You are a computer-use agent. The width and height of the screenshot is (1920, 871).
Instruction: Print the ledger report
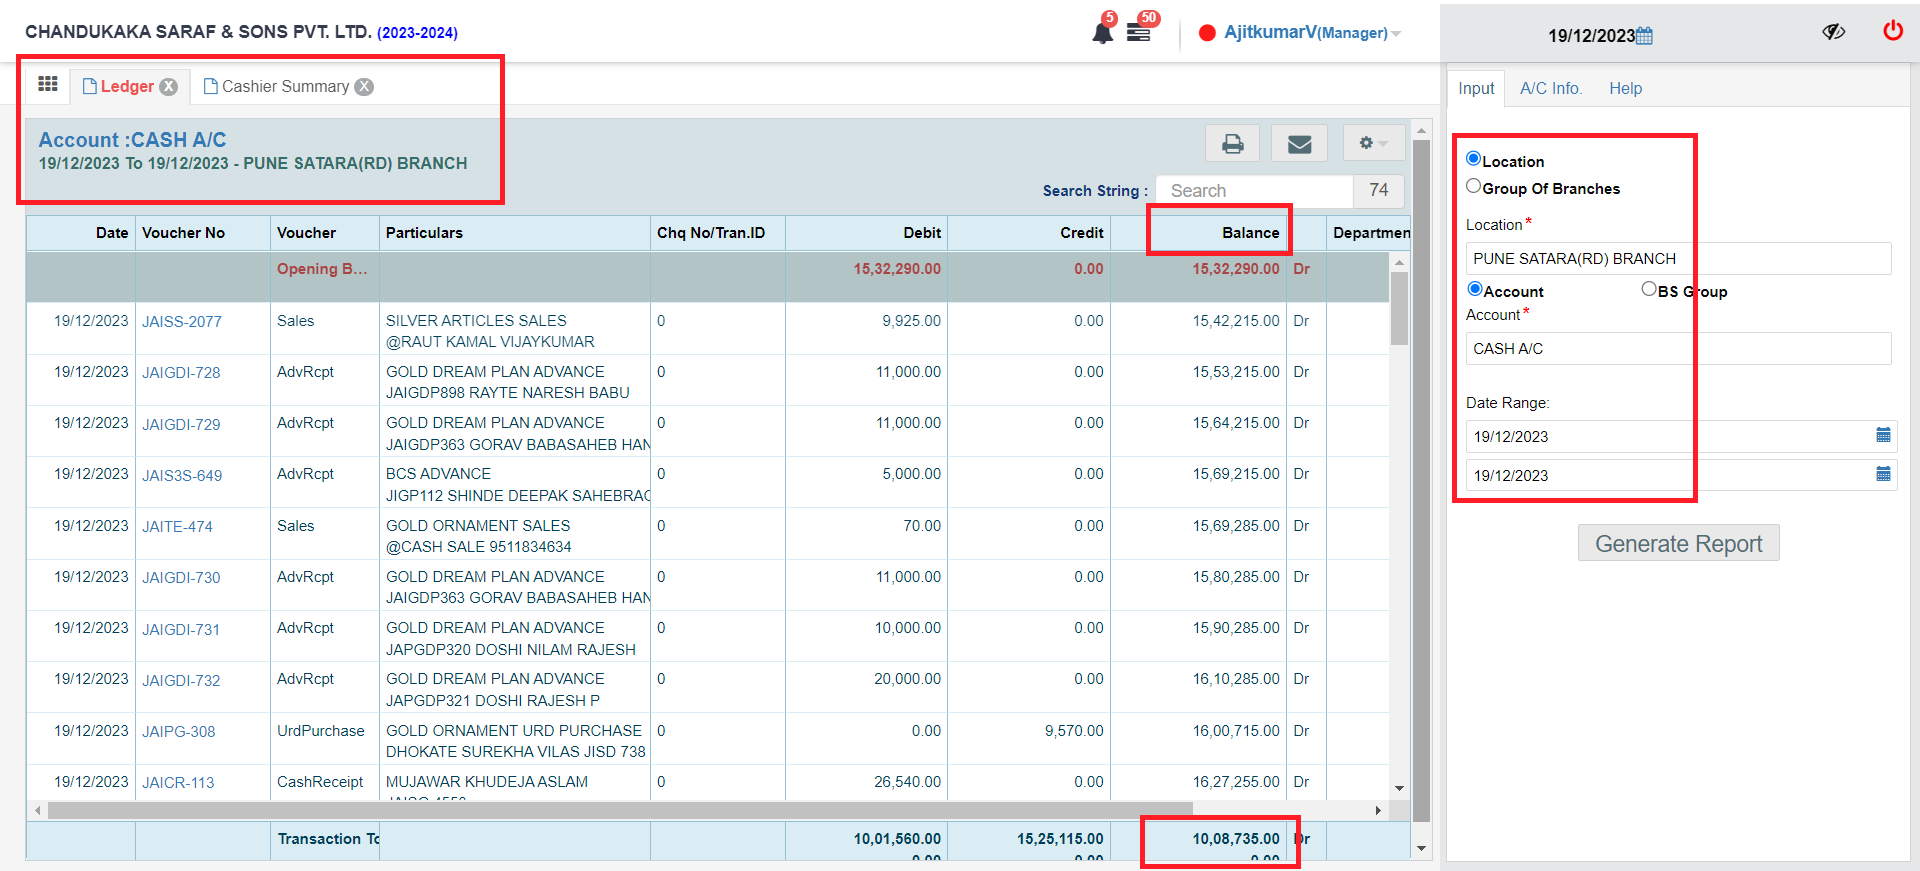pos(1233,144)
